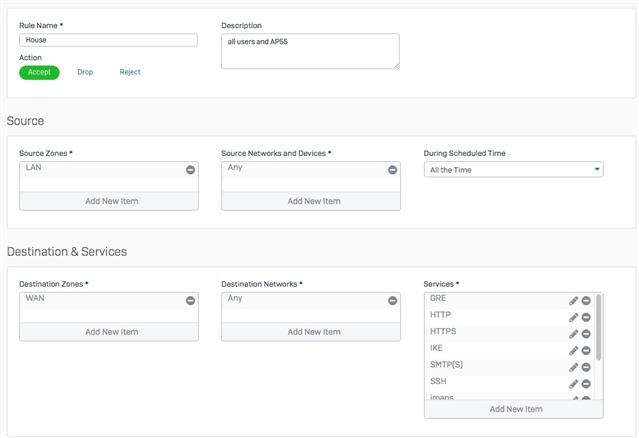Remove LAN from Source Zones
Screen dimensions: 639x438
tap(190, 170)
